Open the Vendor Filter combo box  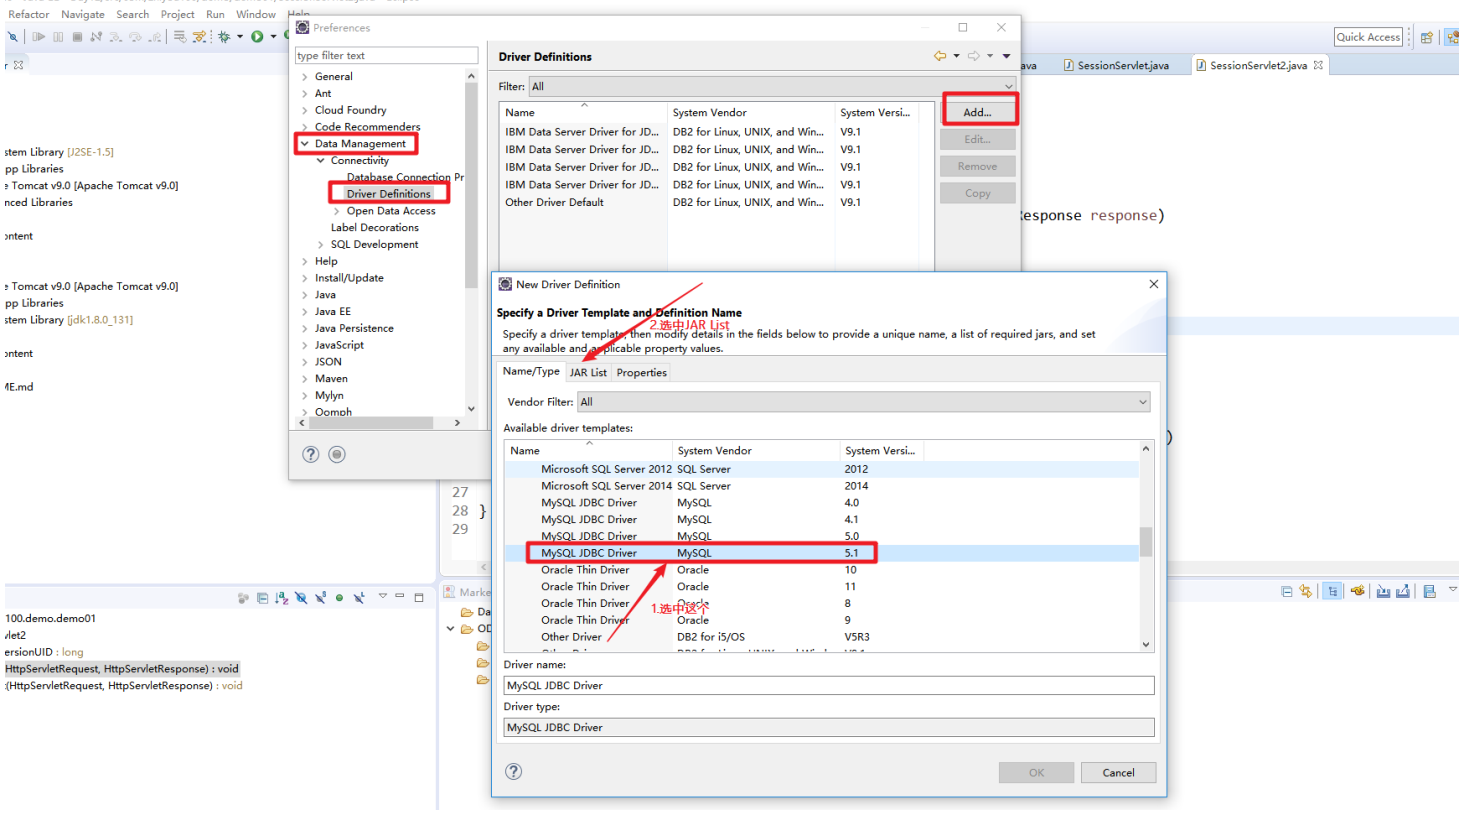tap(863, 402)
